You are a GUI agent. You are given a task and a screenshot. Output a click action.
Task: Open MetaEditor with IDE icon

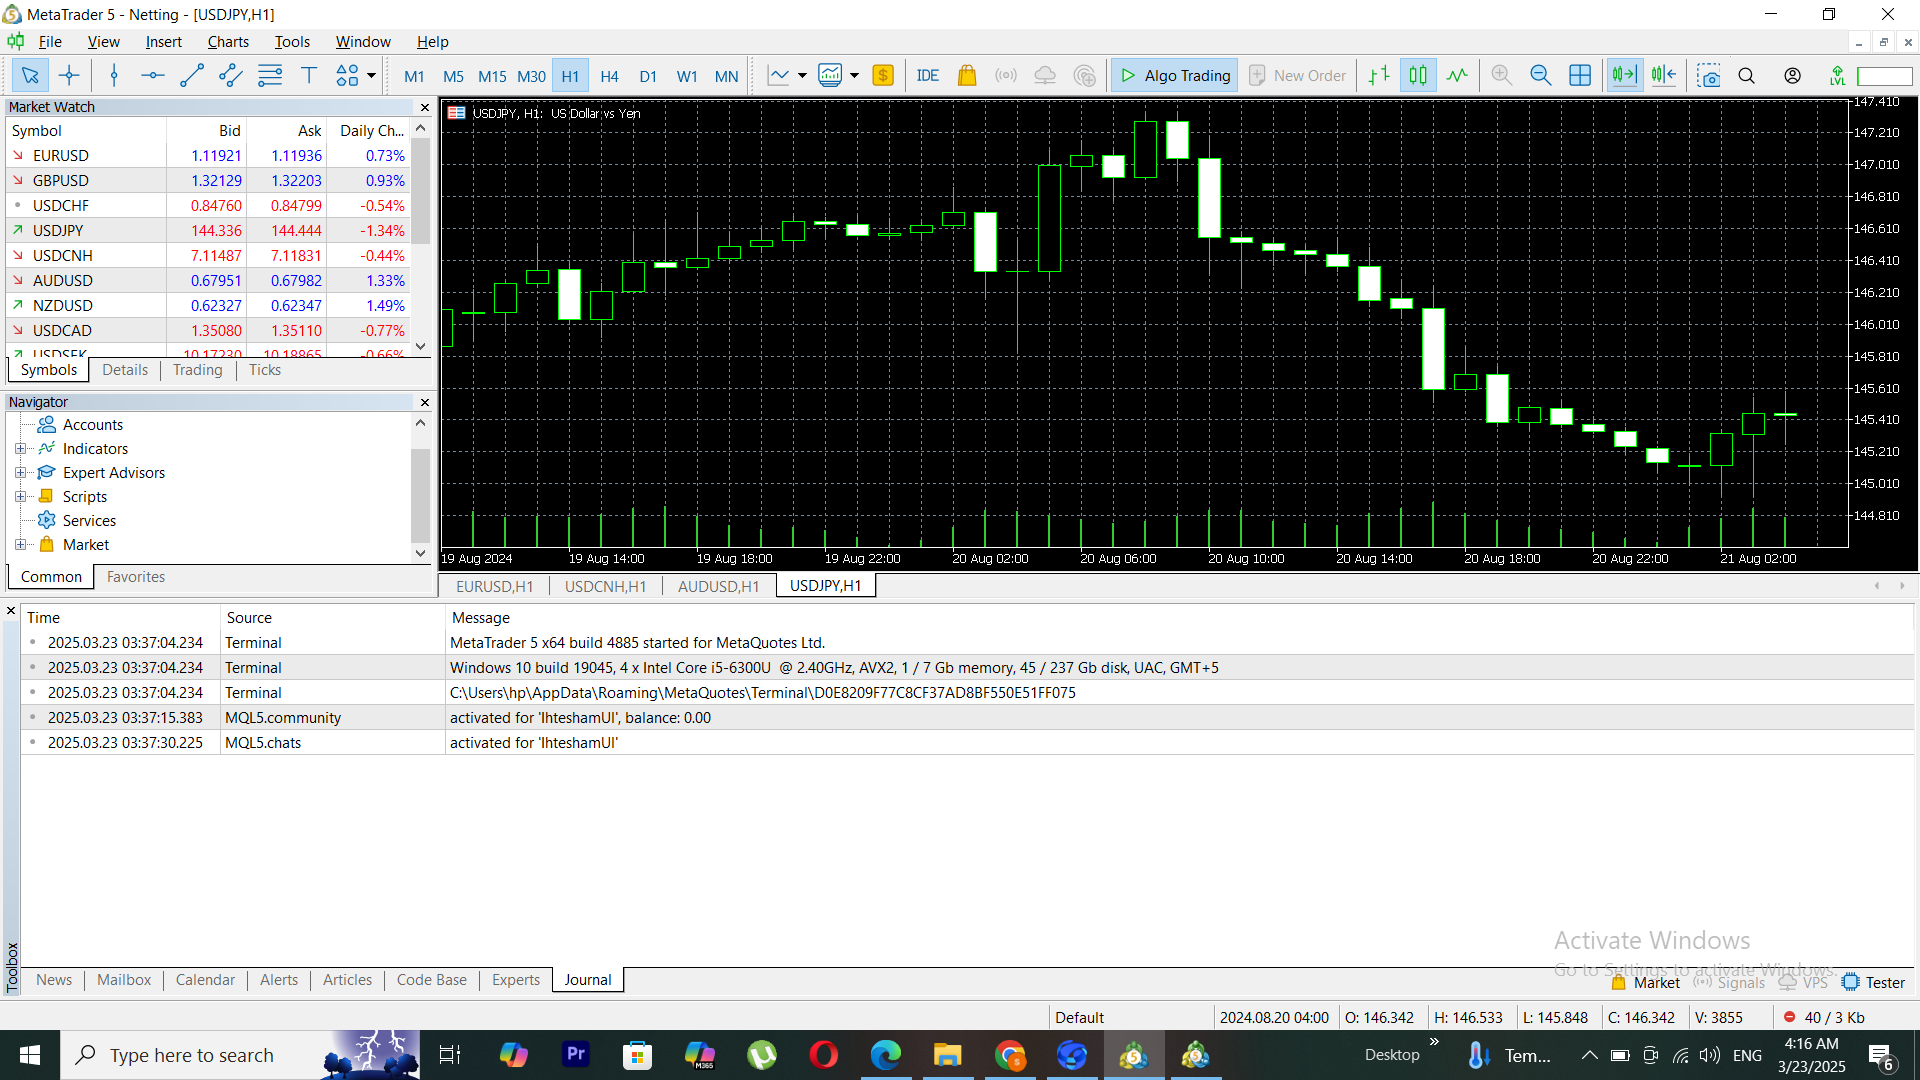tap(927, 75)
